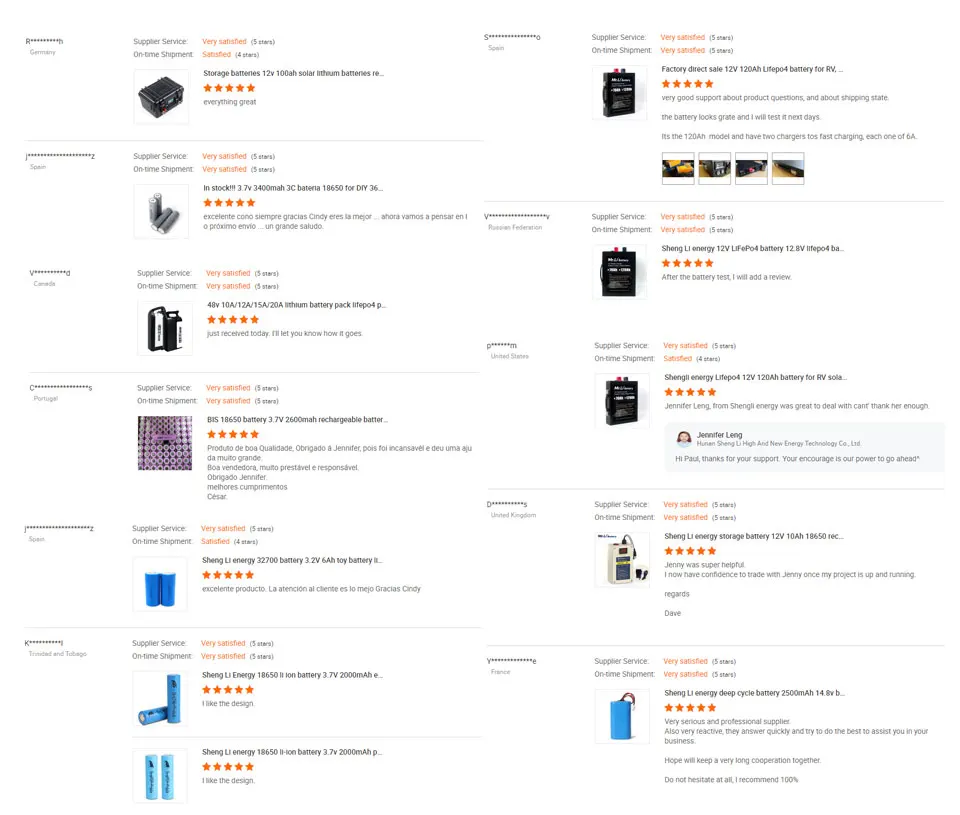Enlarge the last customer photo in Spain review
The width and height of the screenshot is (960, 815).
(788, 168)
